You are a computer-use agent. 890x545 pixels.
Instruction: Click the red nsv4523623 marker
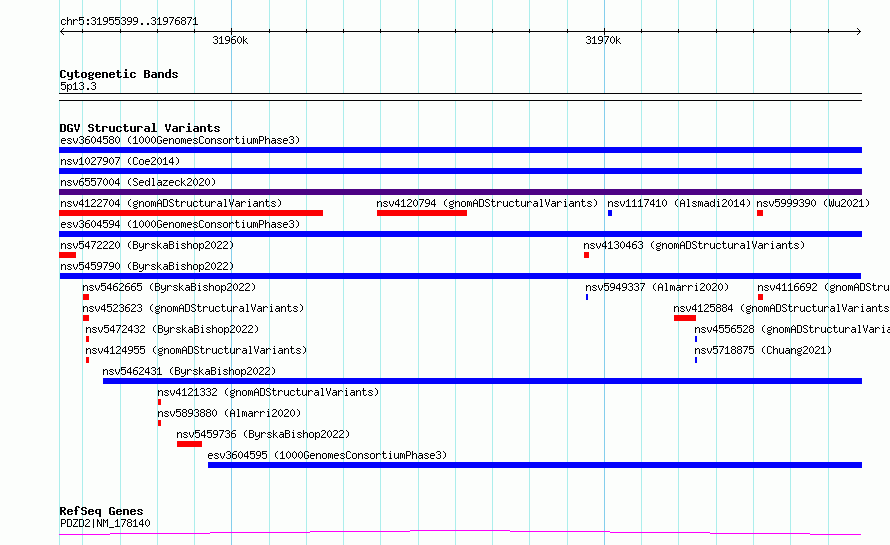[86, 318]
